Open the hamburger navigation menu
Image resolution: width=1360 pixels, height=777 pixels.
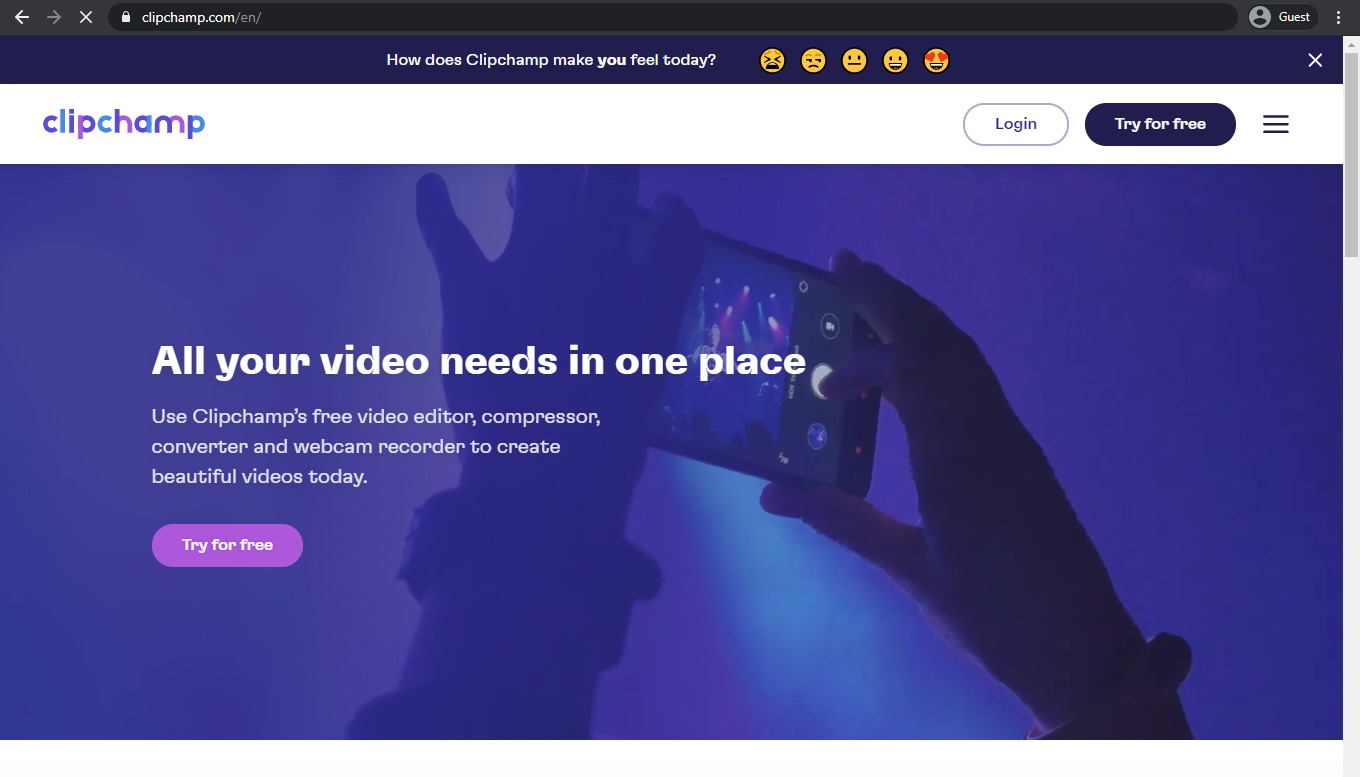[1275, 124]
